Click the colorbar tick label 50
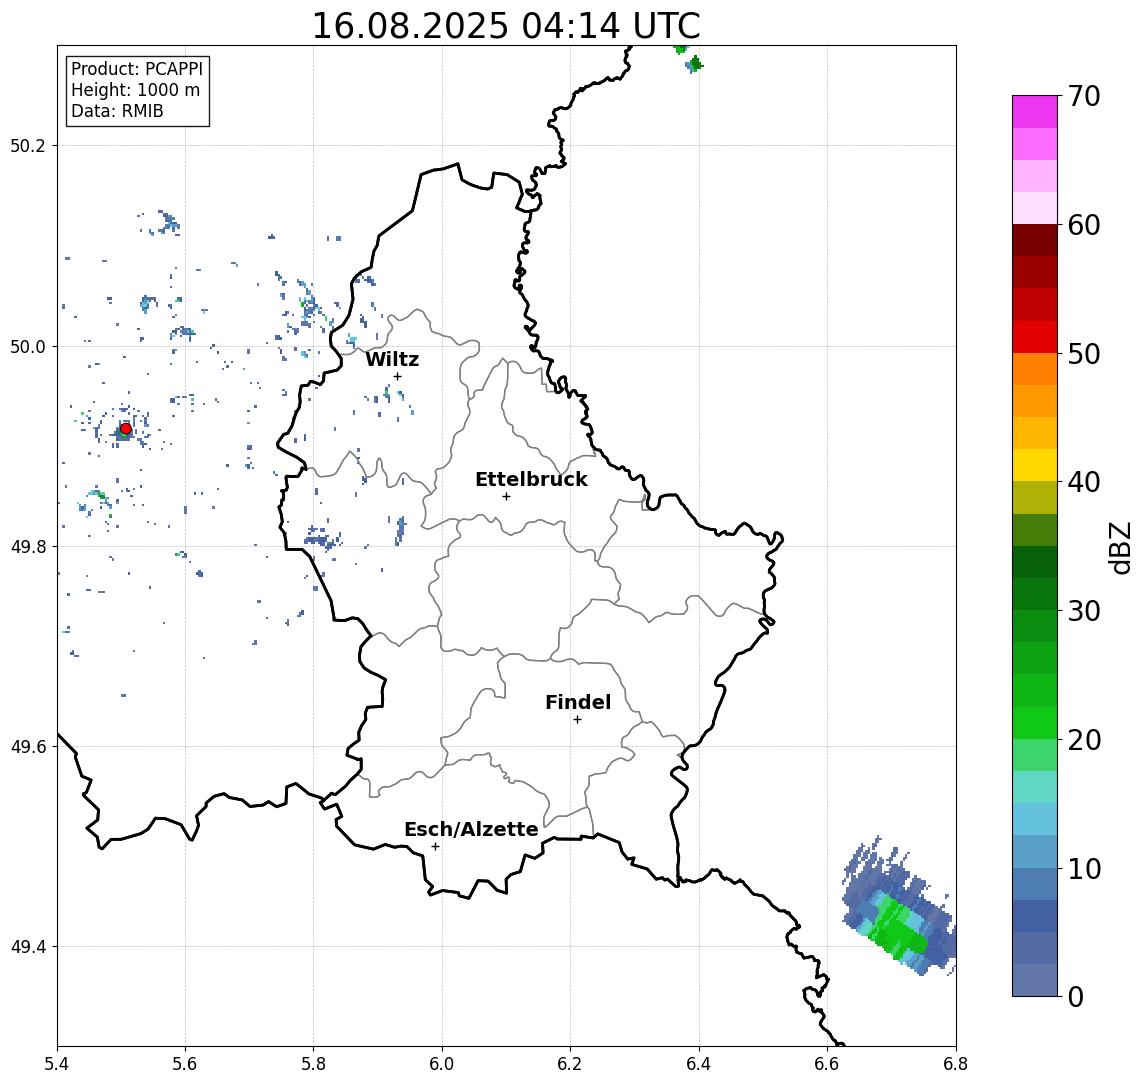 1084,354
